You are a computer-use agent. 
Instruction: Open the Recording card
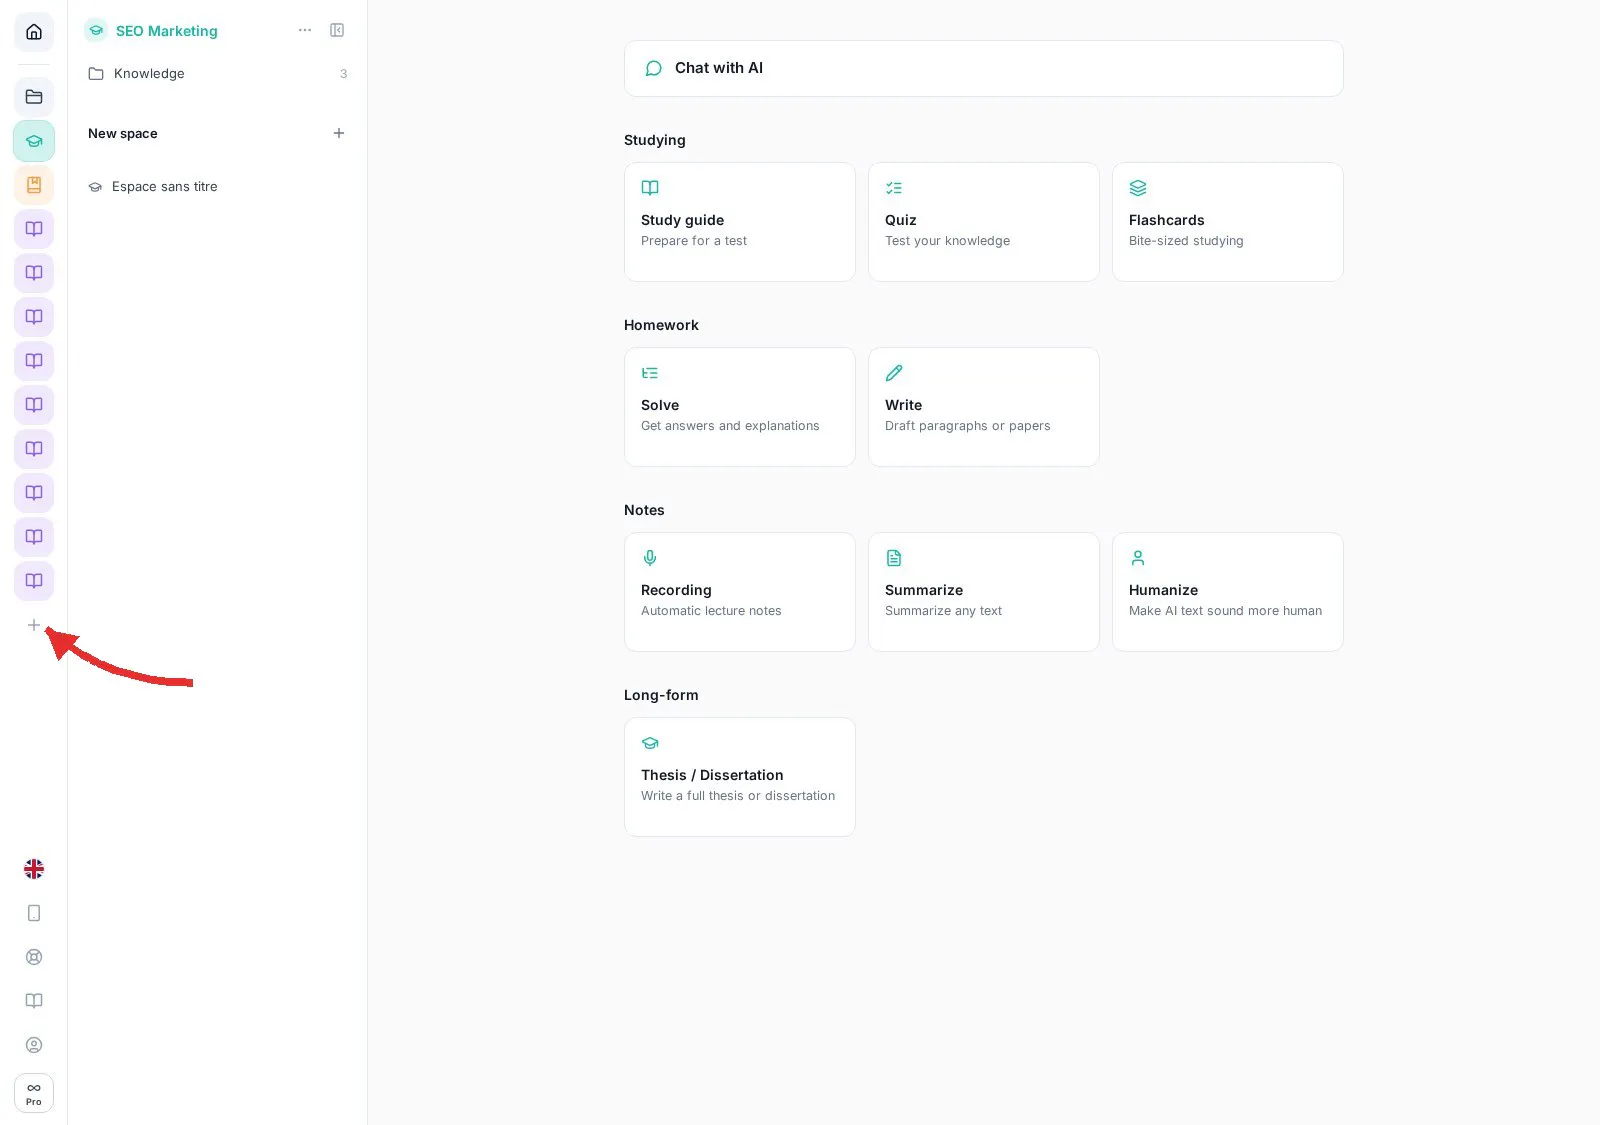pos(740,592)
